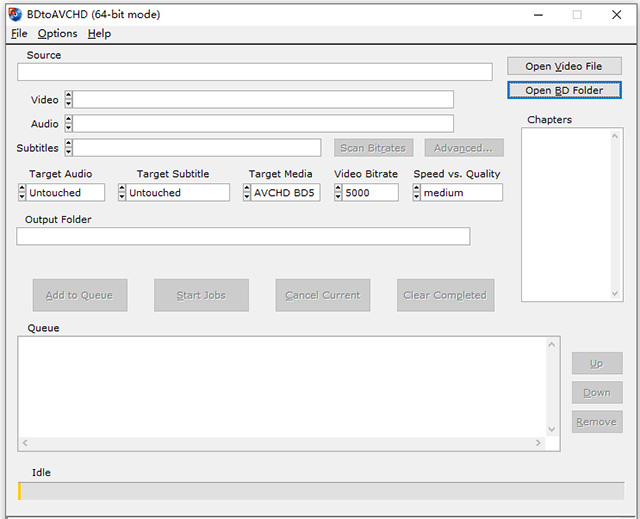Image resolution: width=640 pixels, height=519 pixels.
Task: Click the Idle progress bar
Action: click(320, 491)
